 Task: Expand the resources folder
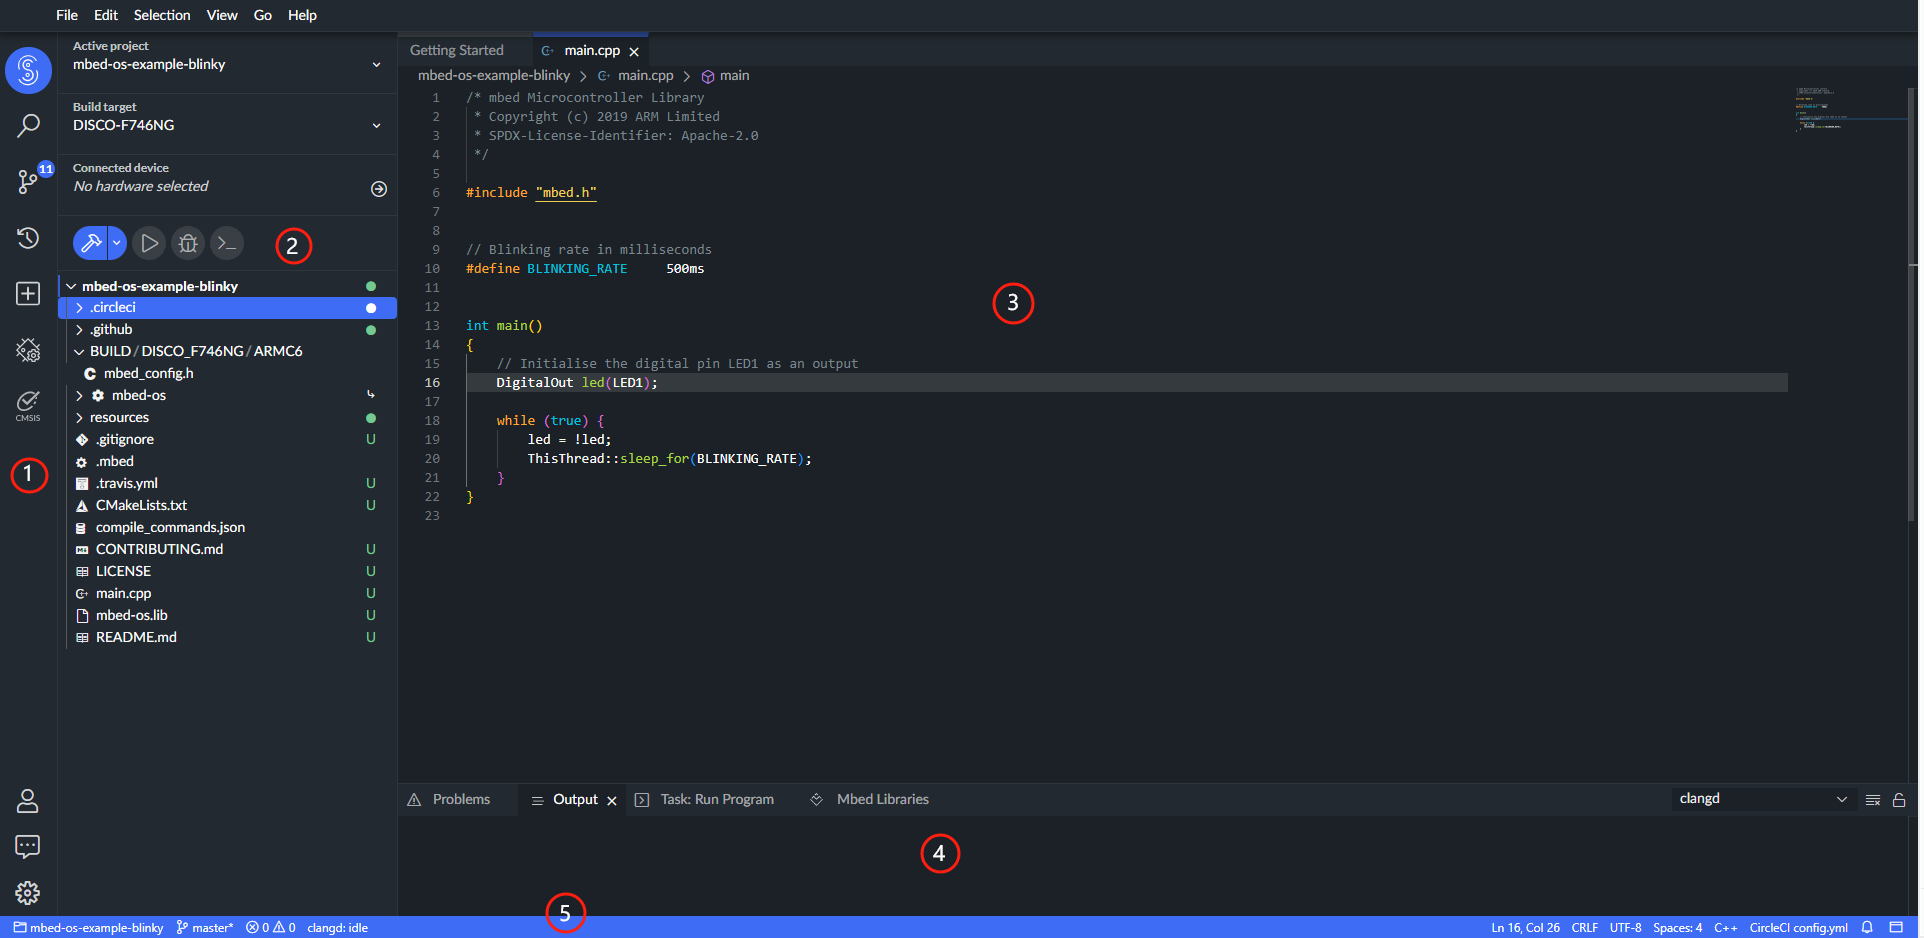(119, 417)
